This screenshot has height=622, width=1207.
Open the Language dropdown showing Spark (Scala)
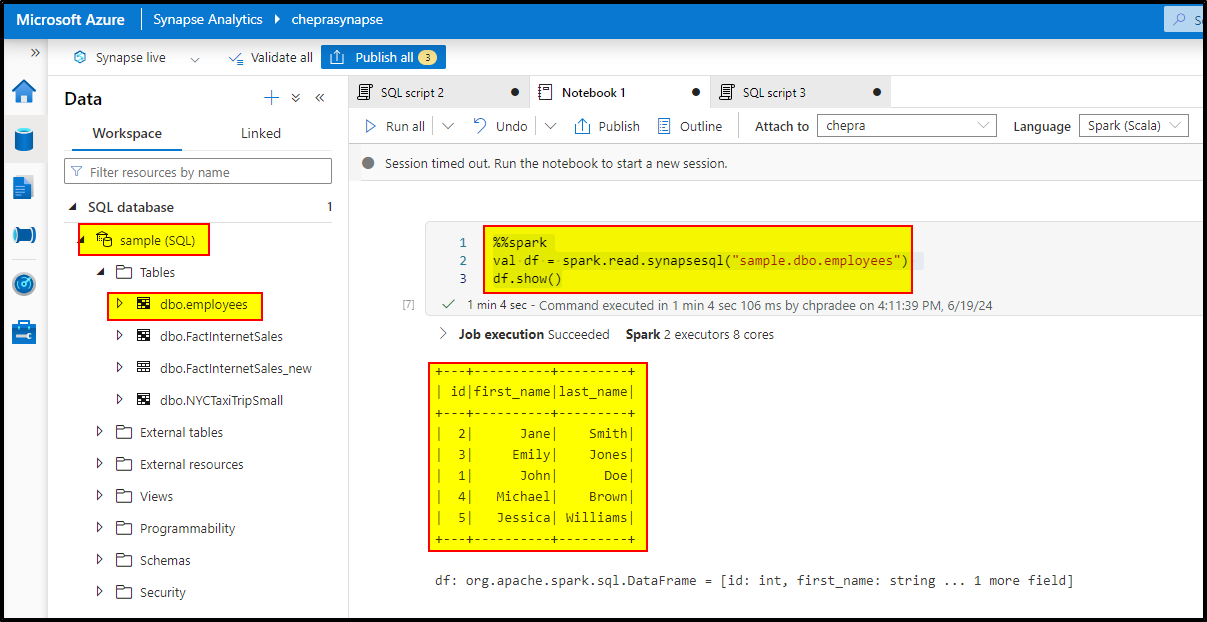pos(1133,125)
